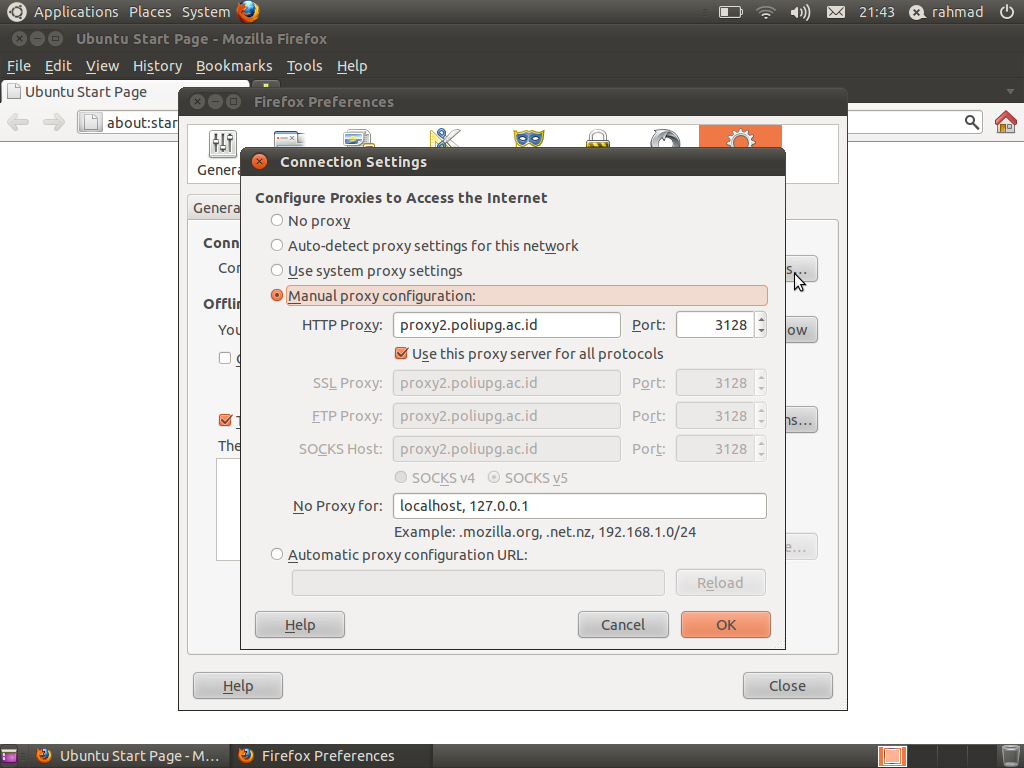Open the Content pane icon
The width and height of the screenshot is (1024, 768).
(359, 138)
